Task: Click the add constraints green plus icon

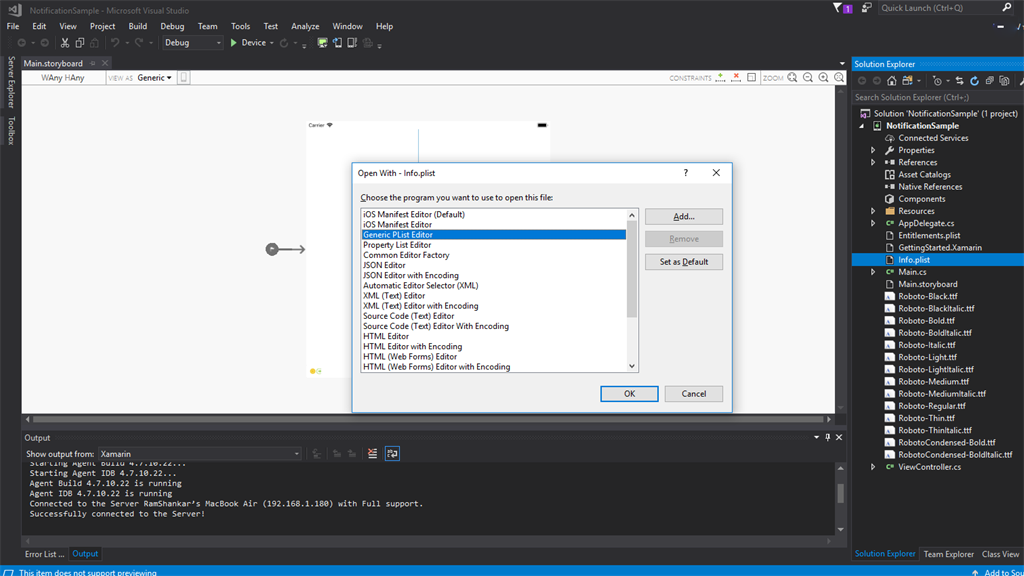Action: coord(720,77)
